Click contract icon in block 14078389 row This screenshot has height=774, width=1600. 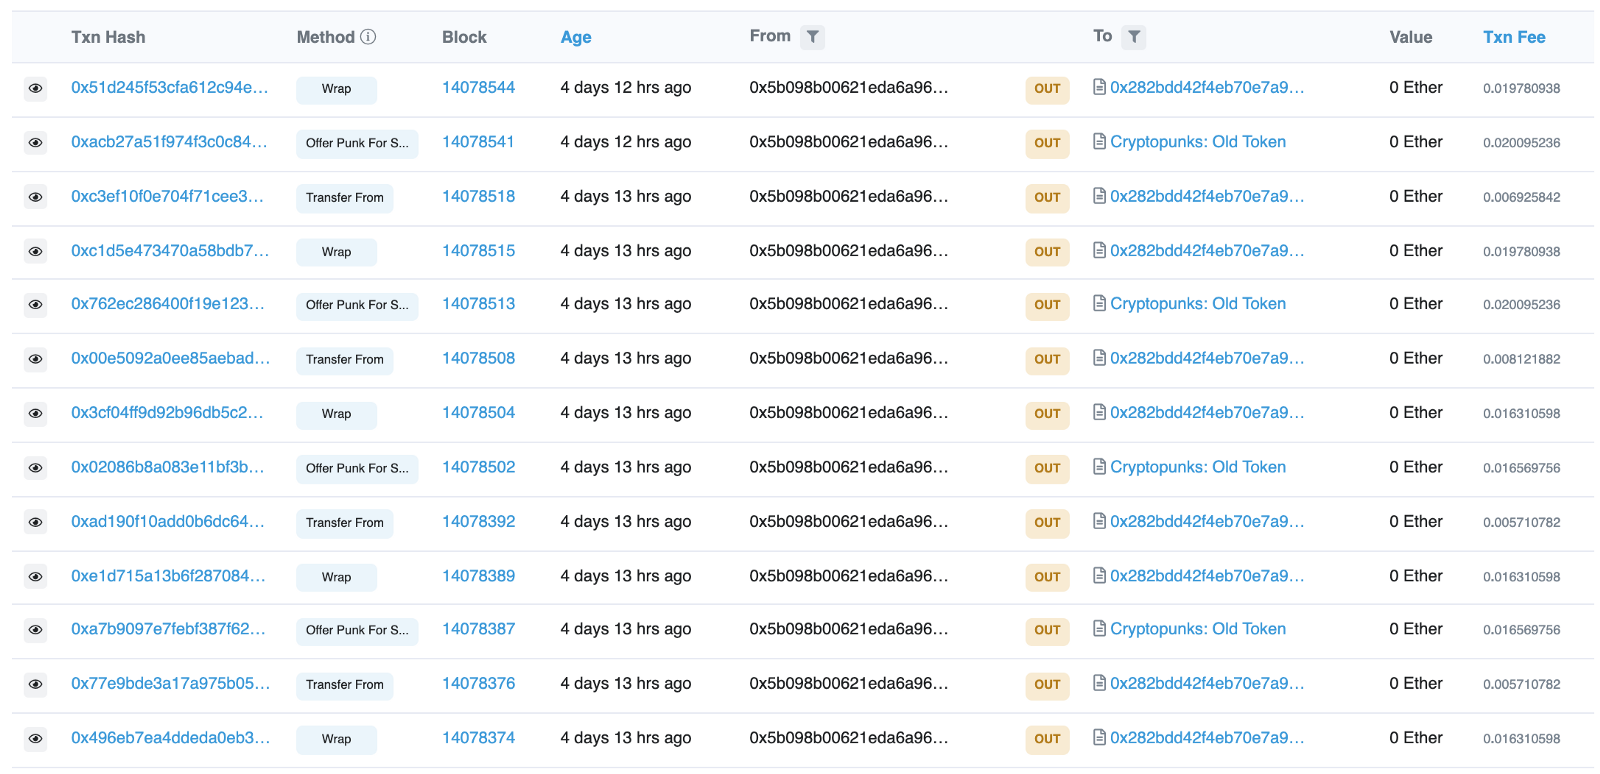pos(1099,576)
